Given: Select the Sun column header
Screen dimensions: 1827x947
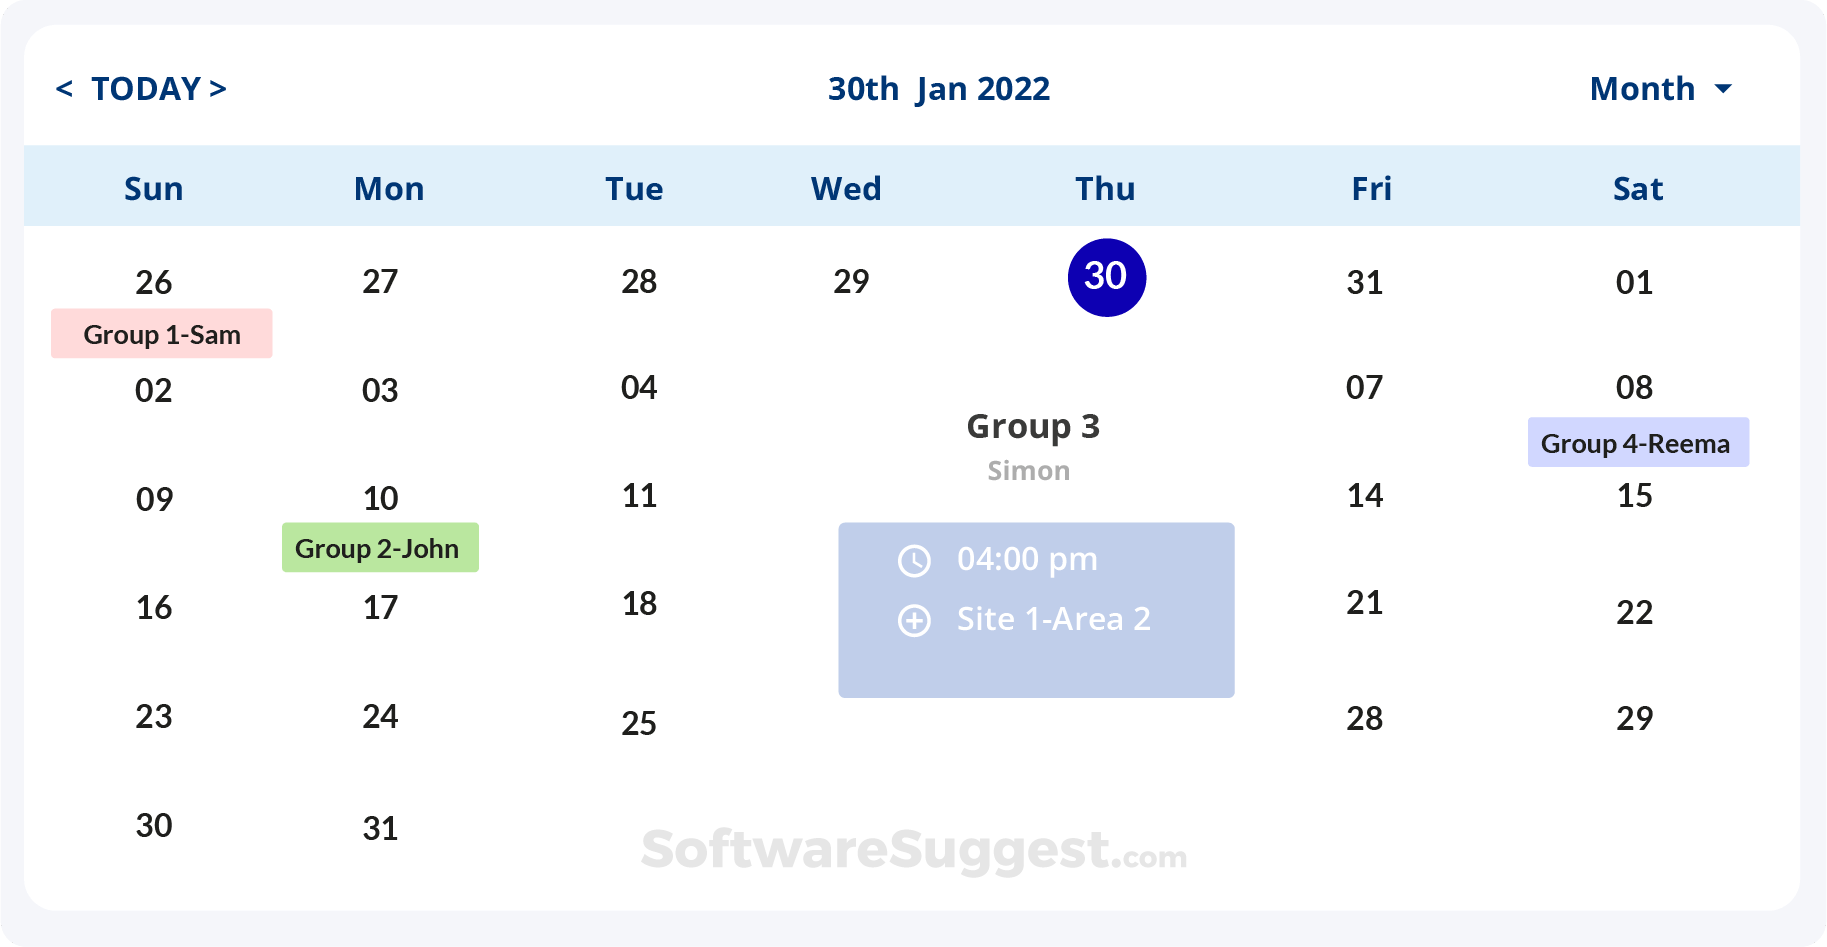Looking at the screenshot, I should [x=154, y=188].
